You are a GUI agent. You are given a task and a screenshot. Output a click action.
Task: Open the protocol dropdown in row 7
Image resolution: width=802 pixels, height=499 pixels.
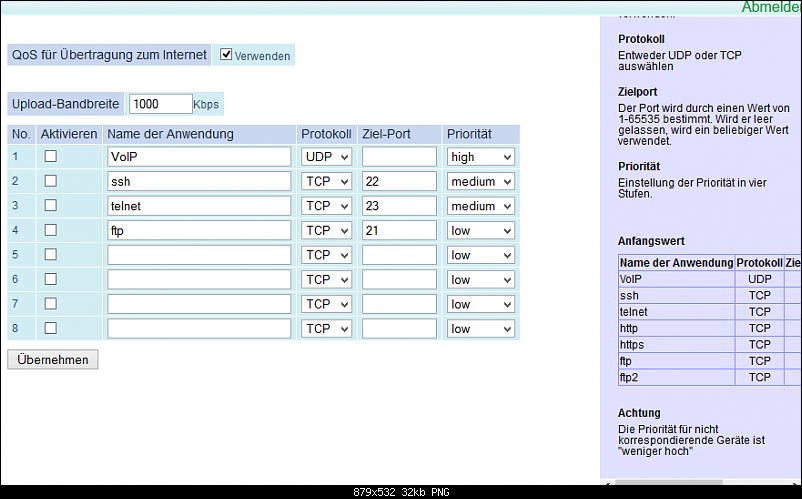click(326, 304)
